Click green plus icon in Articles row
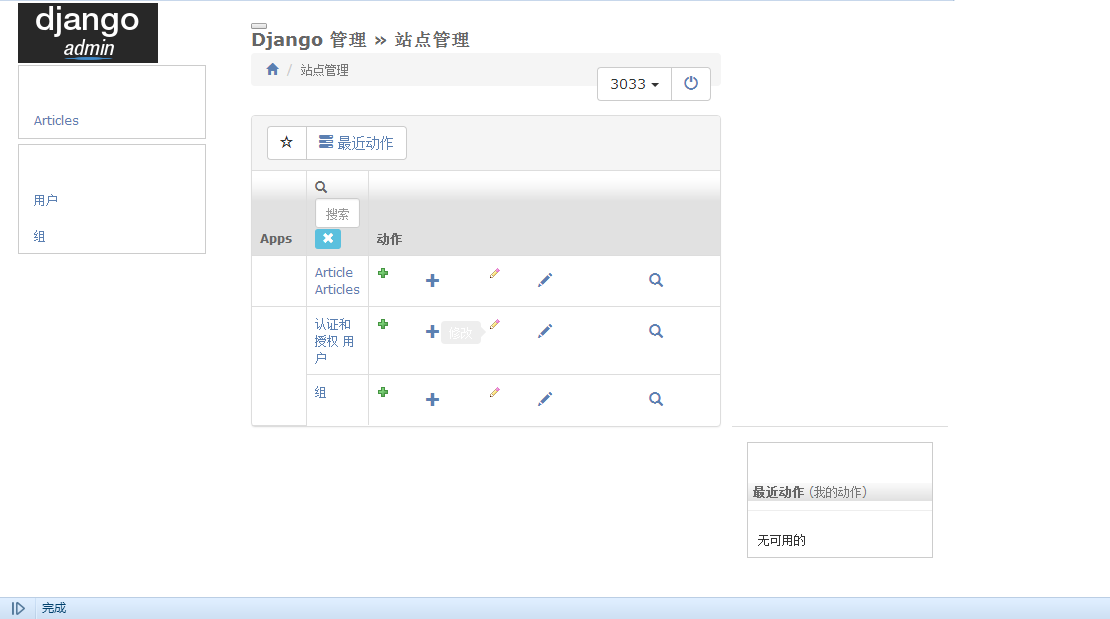 pos(383,273)
